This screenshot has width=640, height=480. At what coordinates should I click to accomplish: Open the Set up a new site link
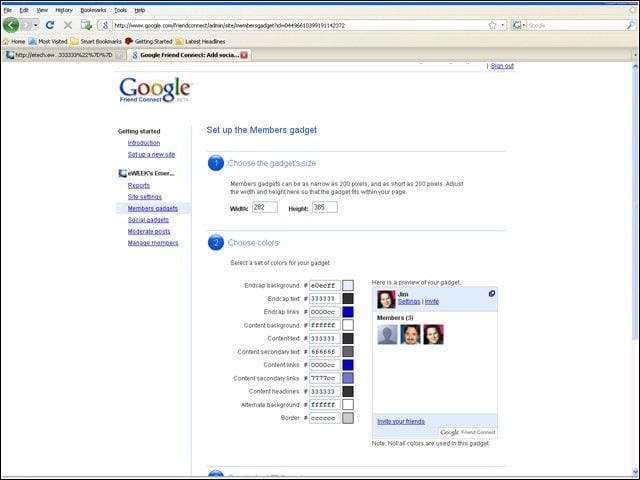151,154
